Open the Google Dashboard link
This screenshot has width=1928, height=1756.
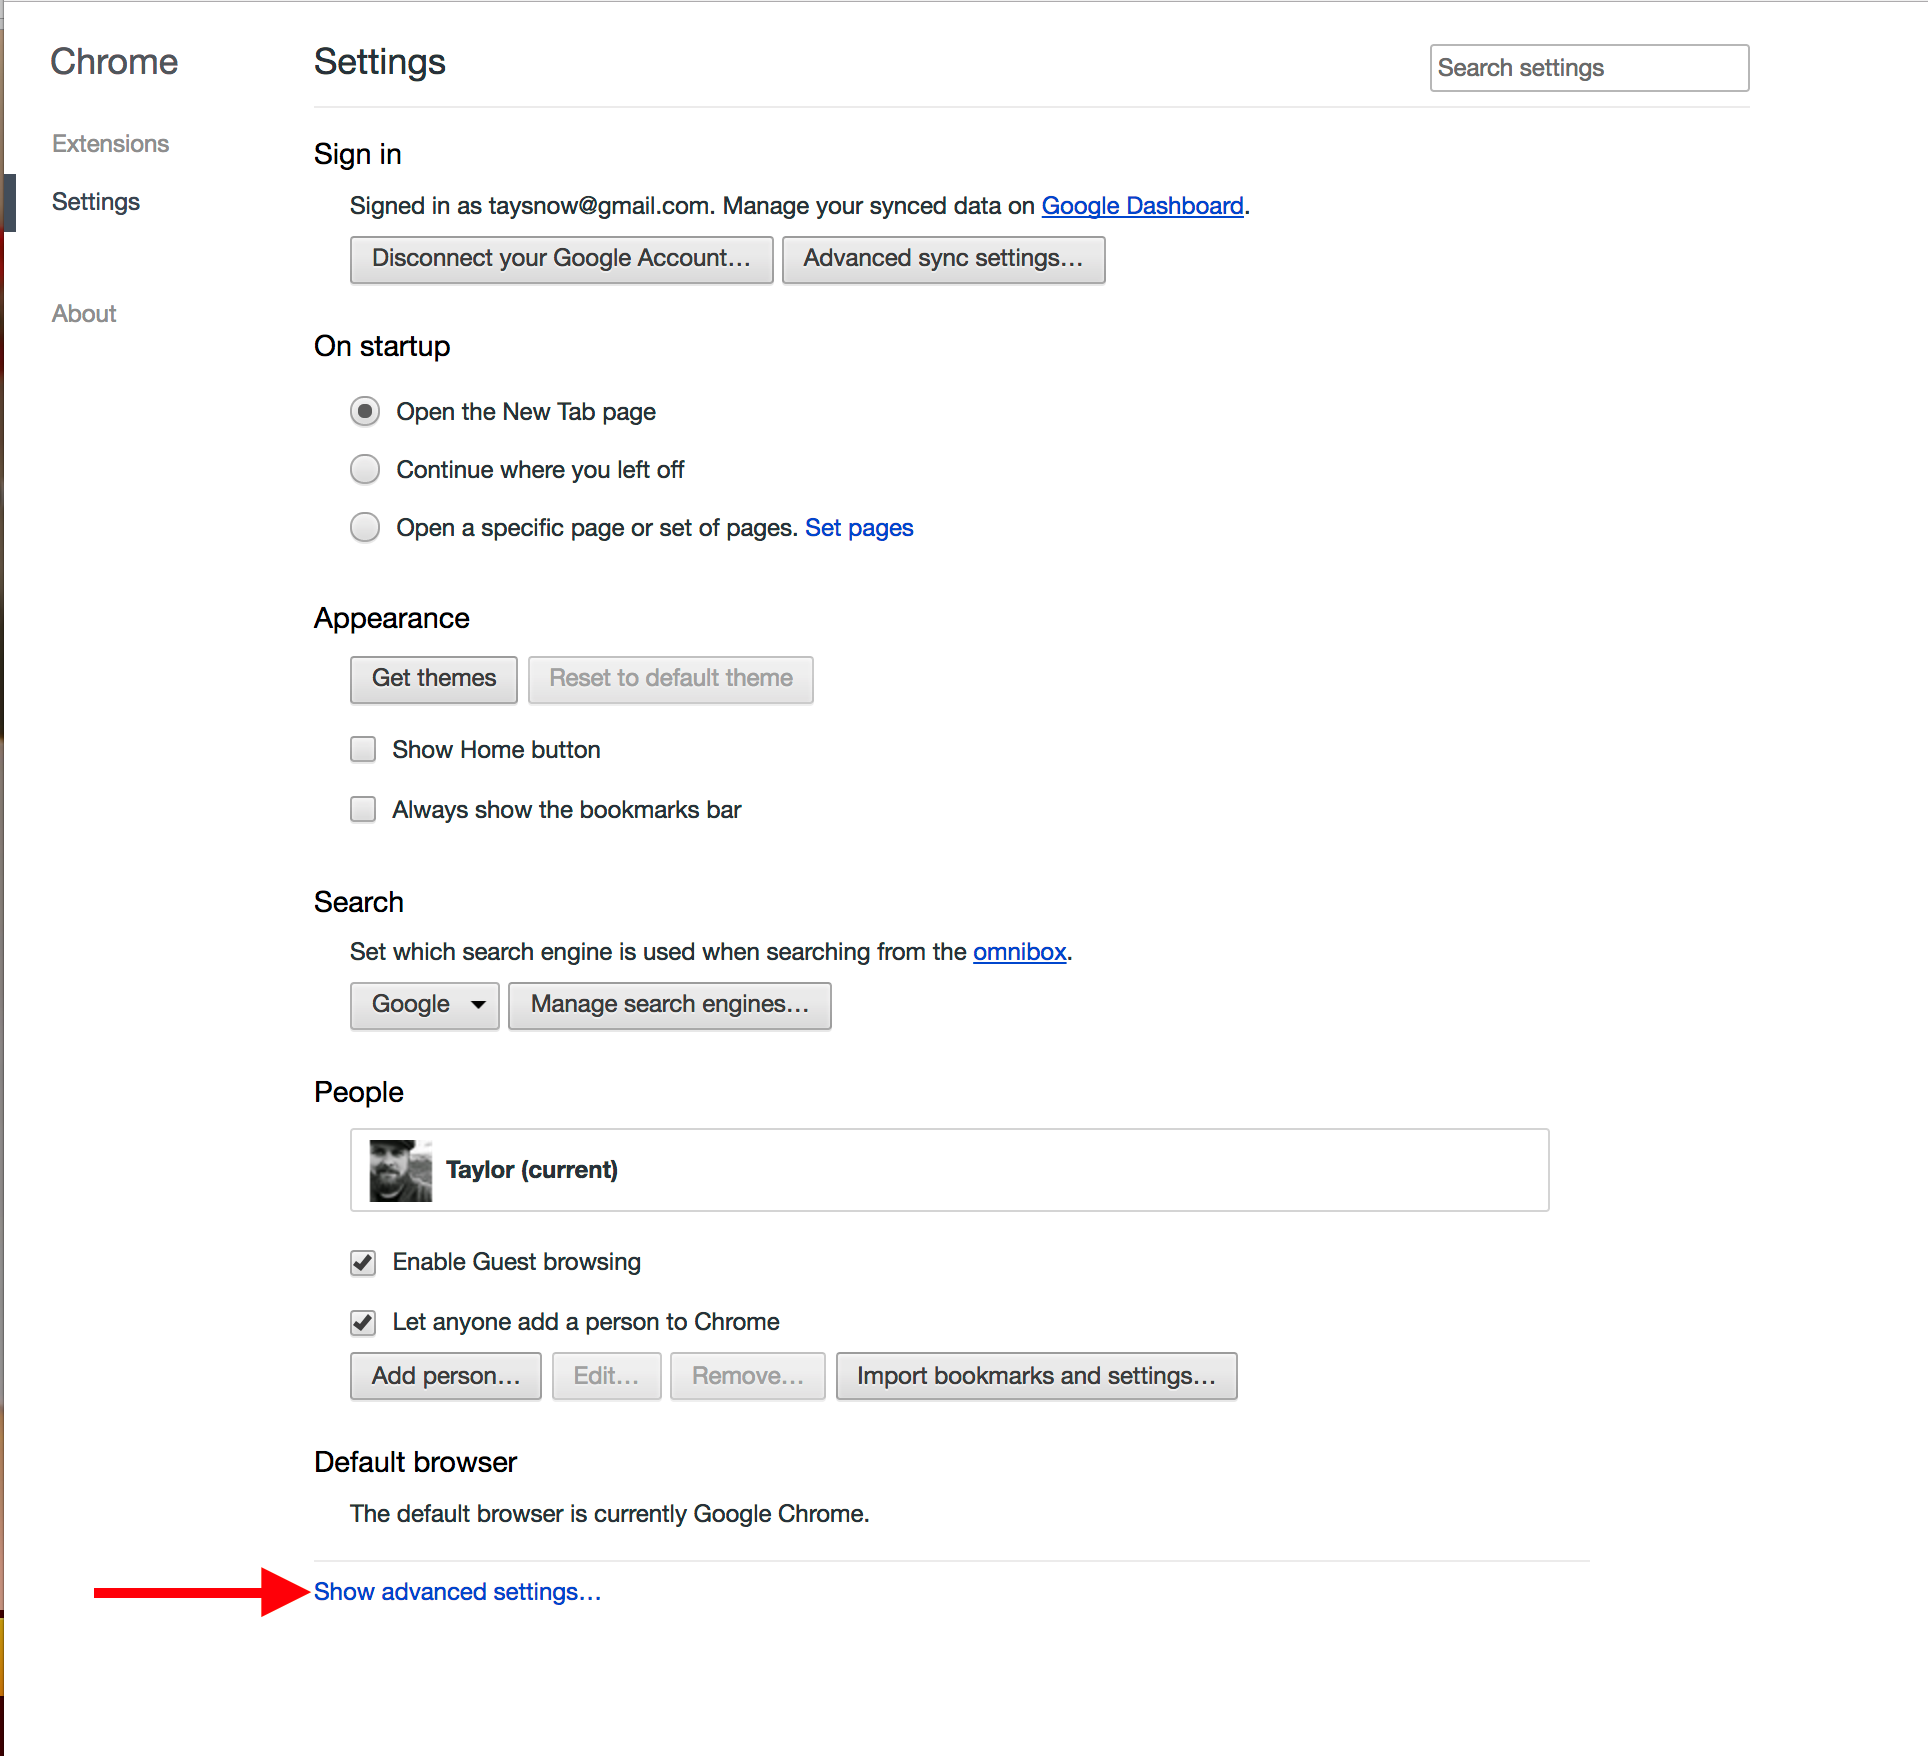coord(1142,206)
